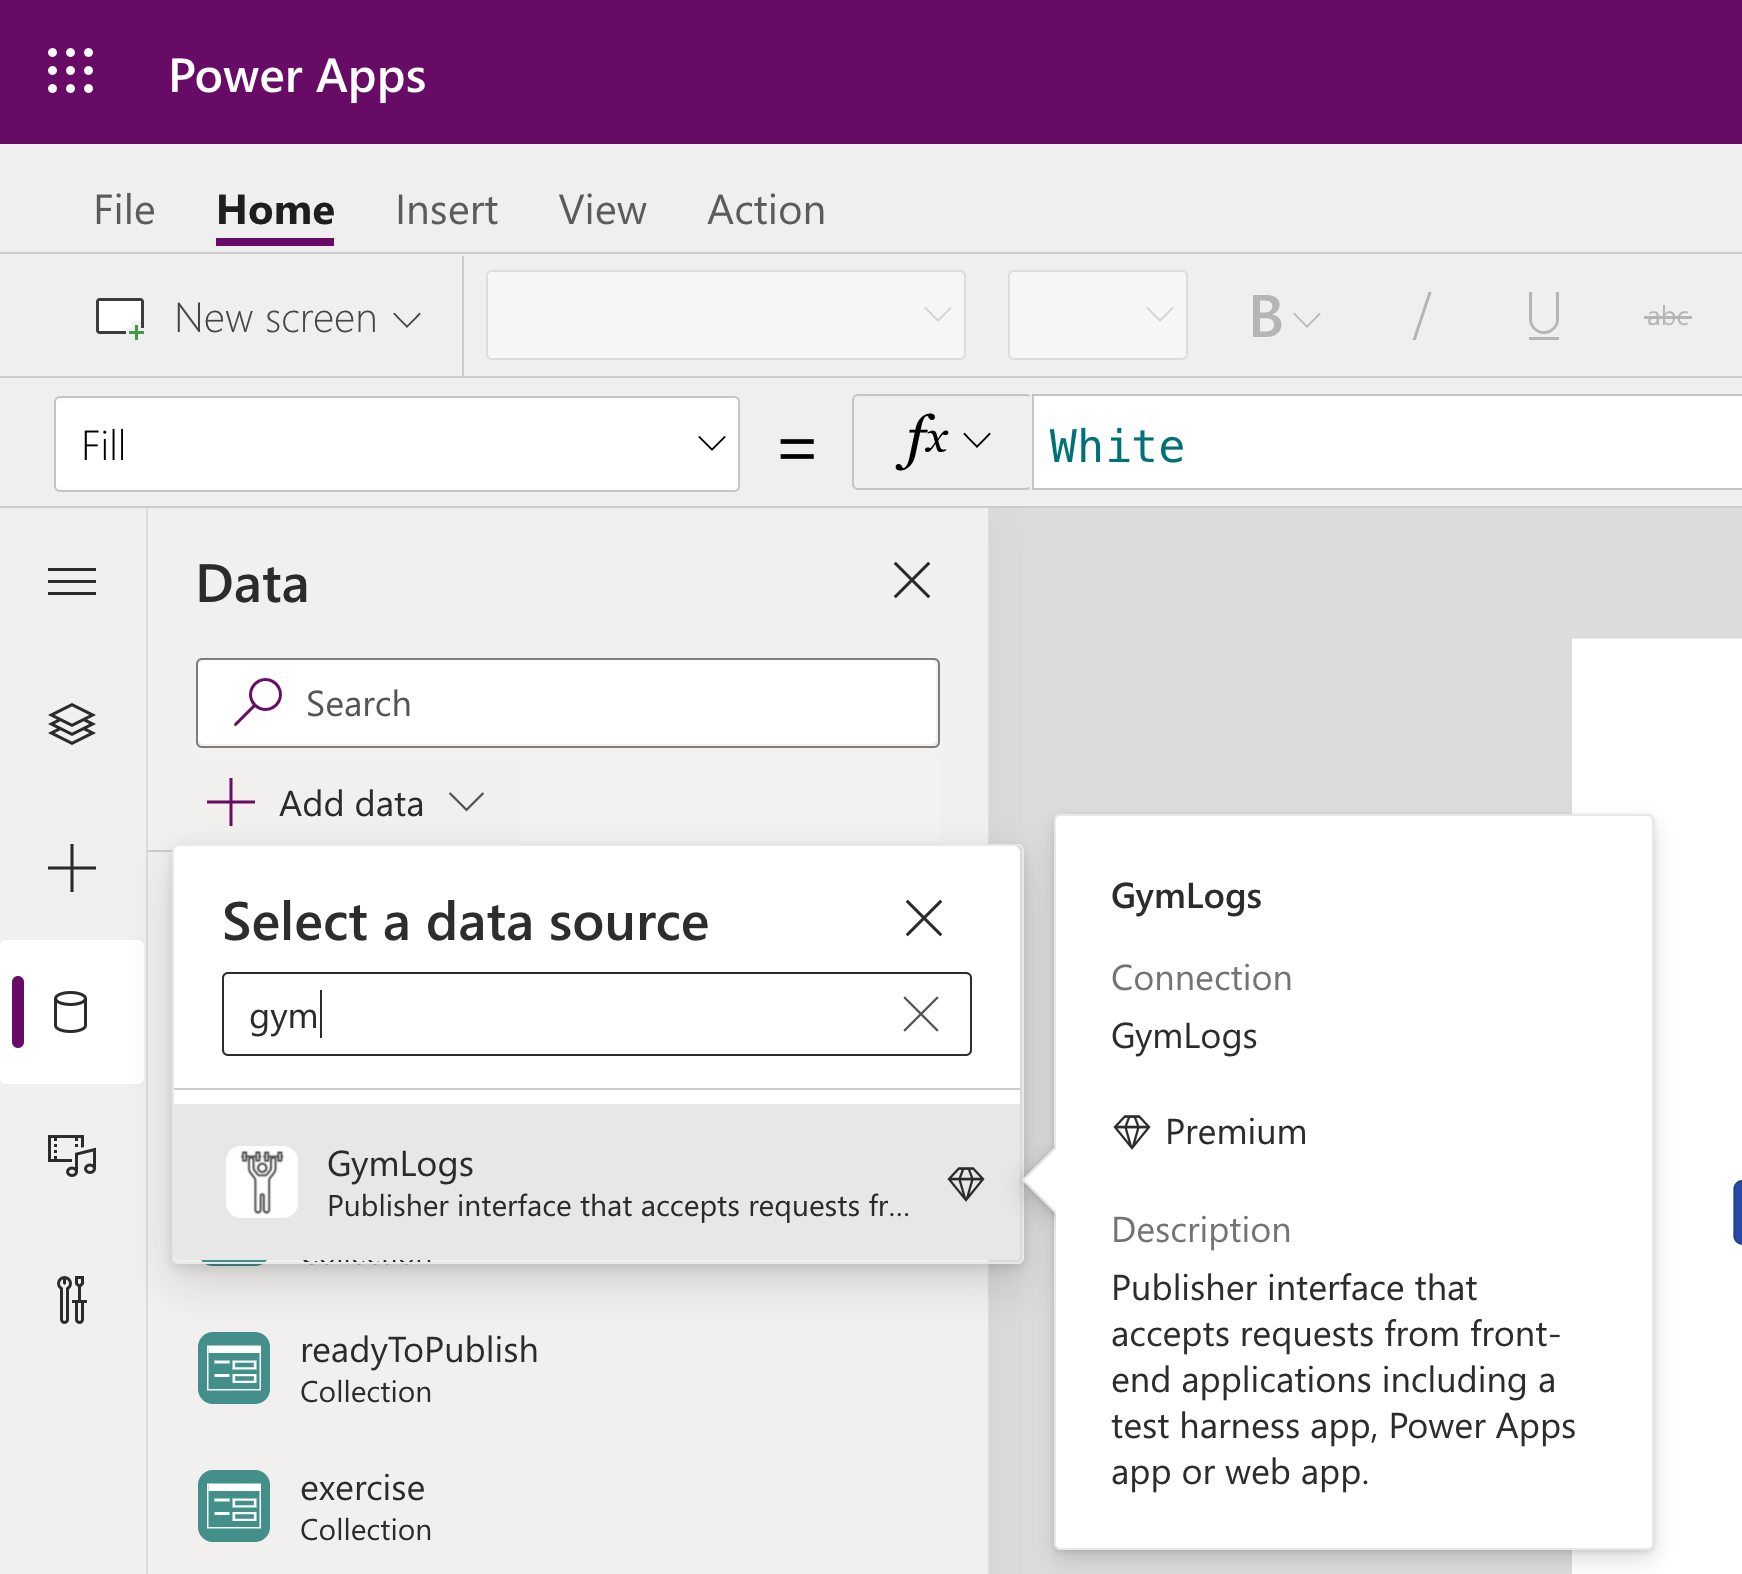Click the app launcher grid icon
This screenshot has width=1742, height=1574.
(x=71, y=71)
